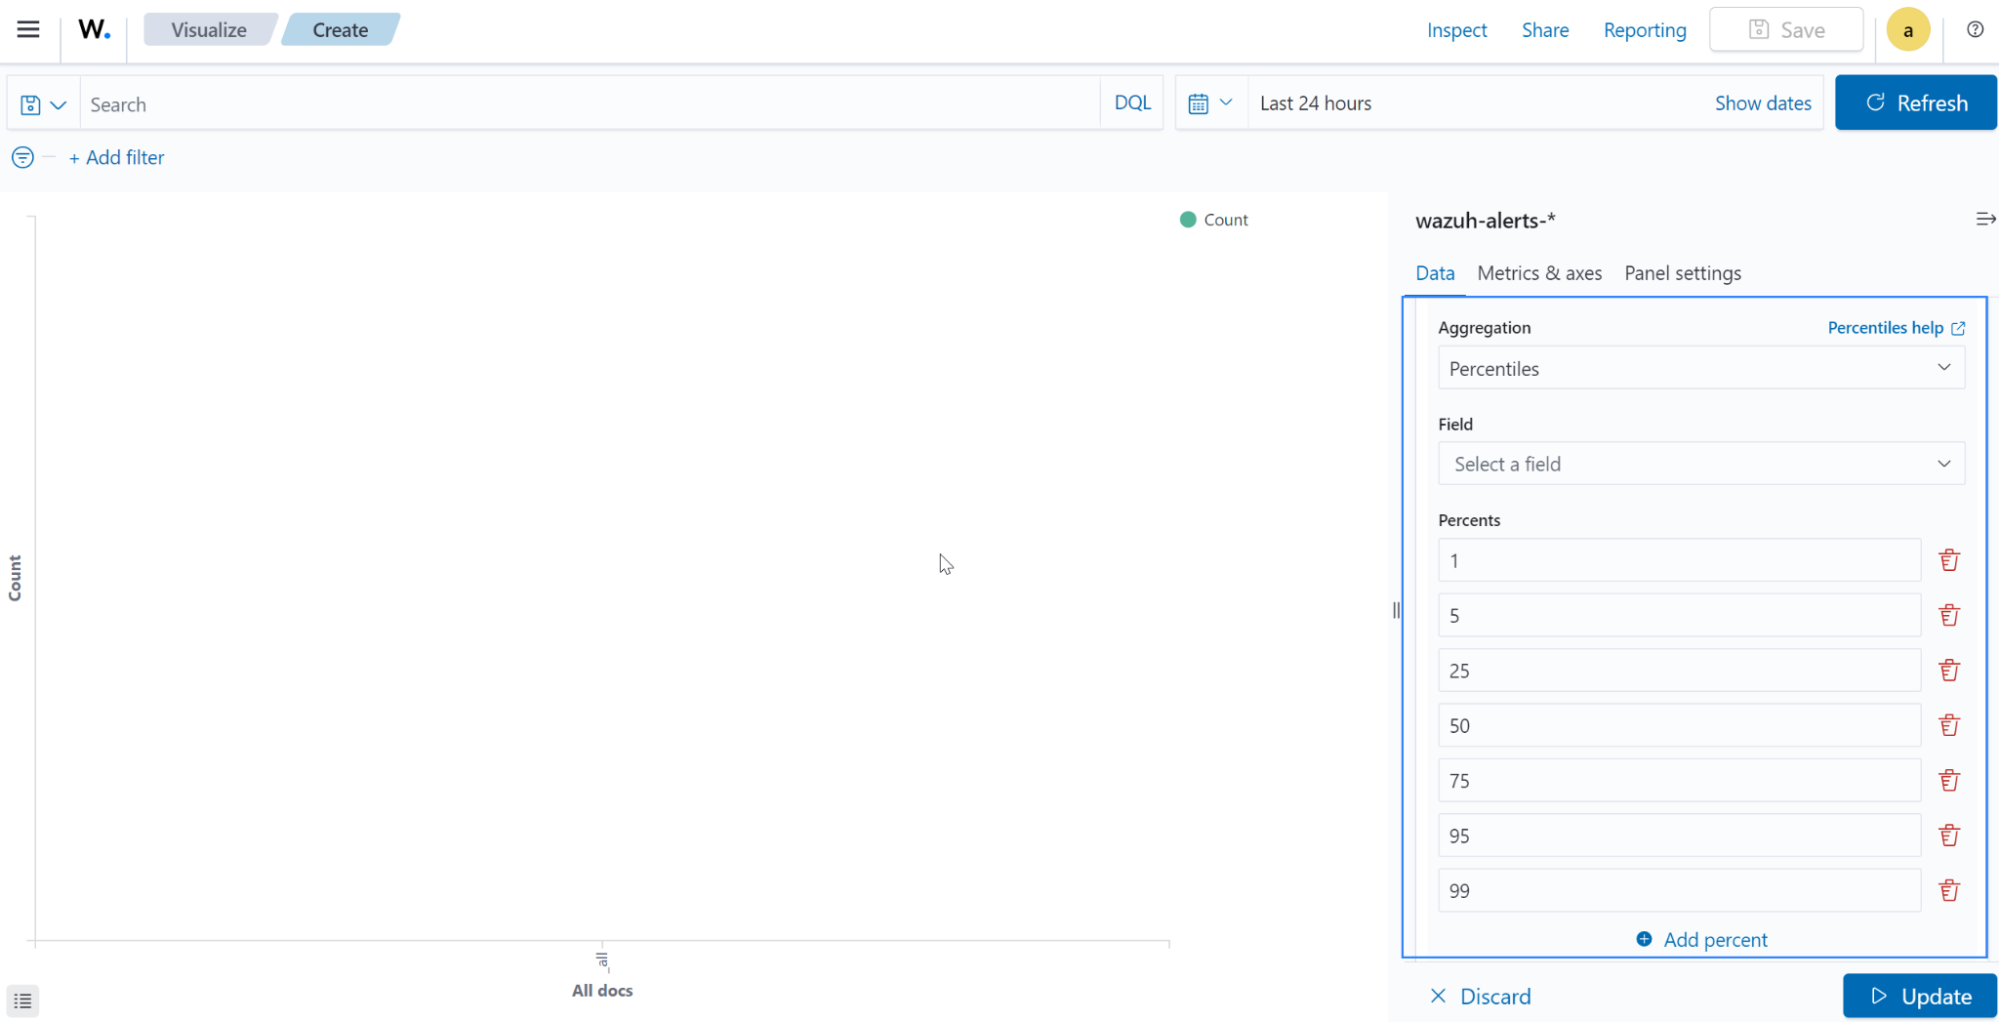
Task: Click the Refresh button
Action: [x=1915, y=102]
